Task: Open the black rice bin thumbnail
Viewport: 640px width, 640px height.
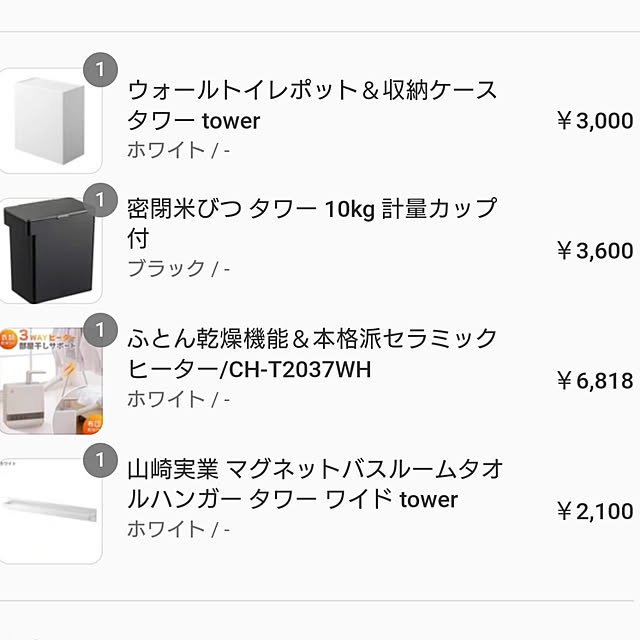Action: [50, 251]
